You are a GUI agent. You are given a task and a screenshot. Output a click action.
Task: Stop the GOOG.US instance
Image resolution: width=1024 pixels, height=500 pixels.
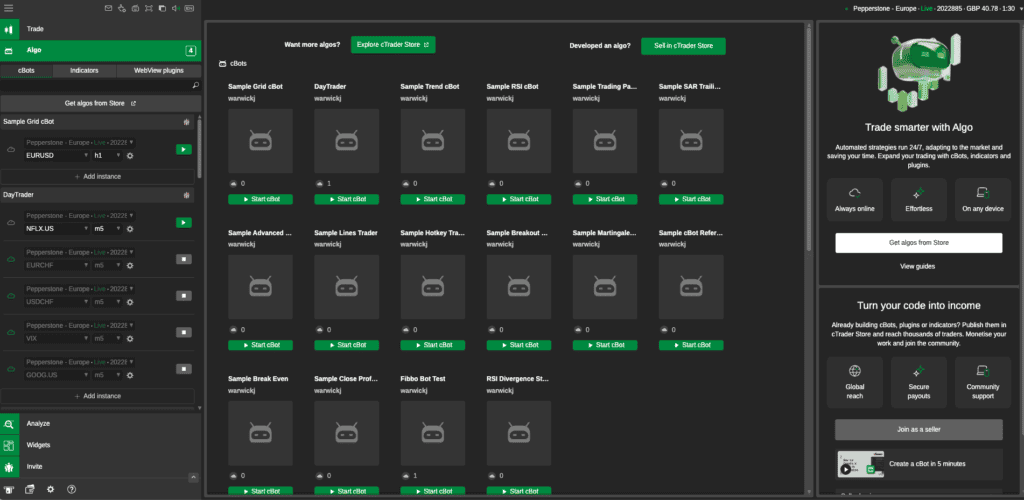tap(184, 369)
